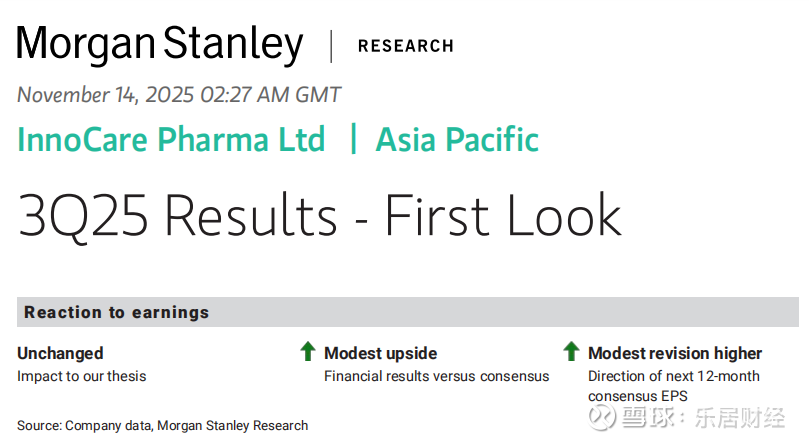Open the Asia Pacific region link

457,139
